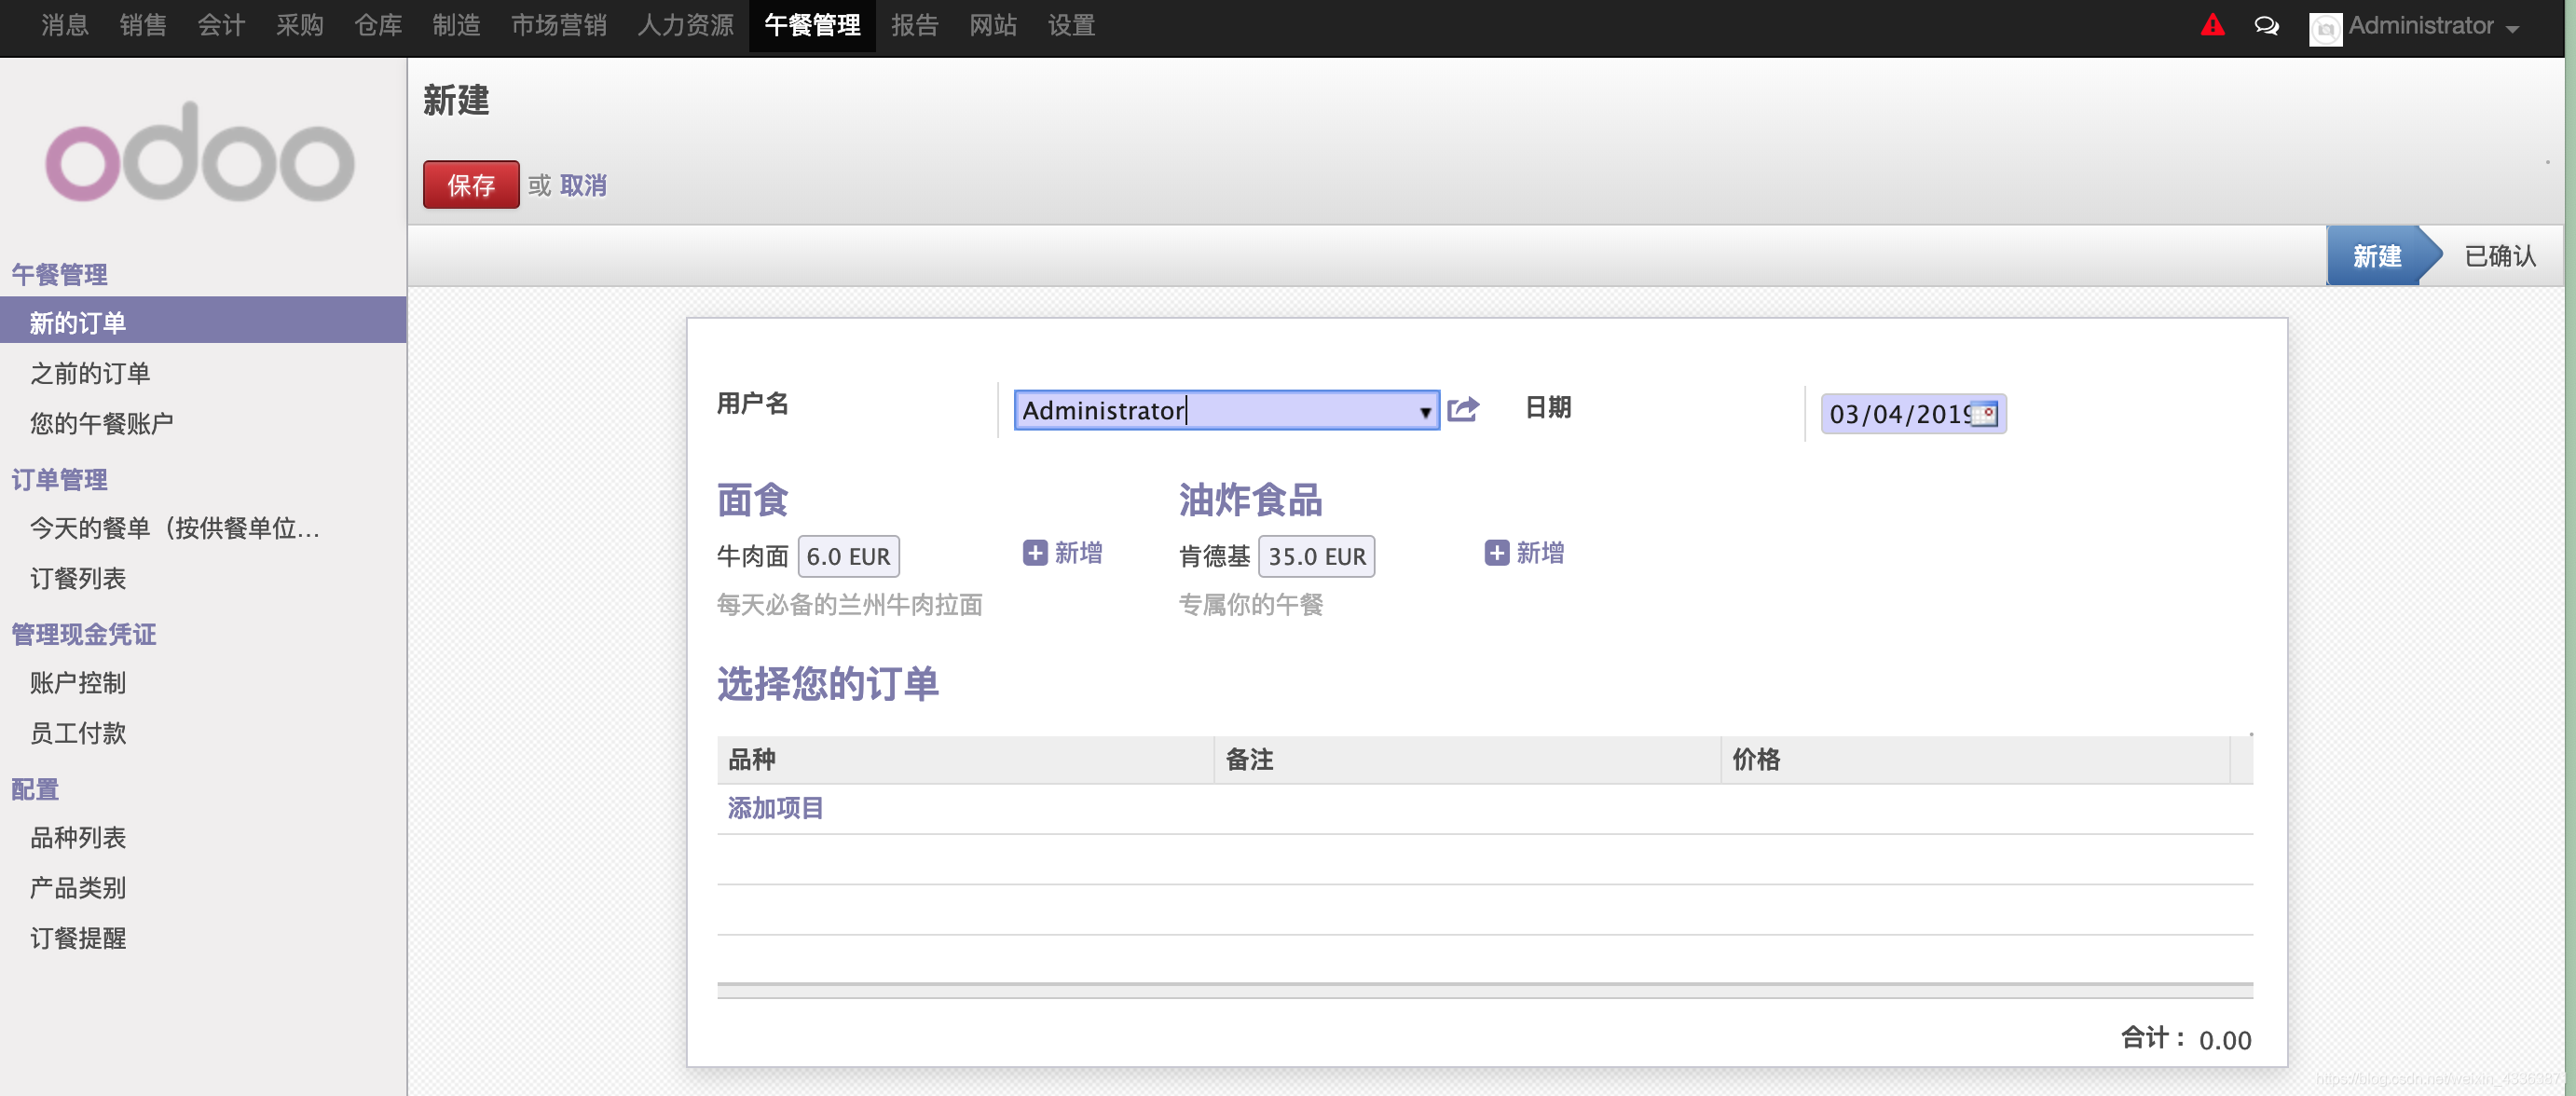The image size is (2576, 1096).
Task: Click the red warning alert icon
Action: (2212, 26)
